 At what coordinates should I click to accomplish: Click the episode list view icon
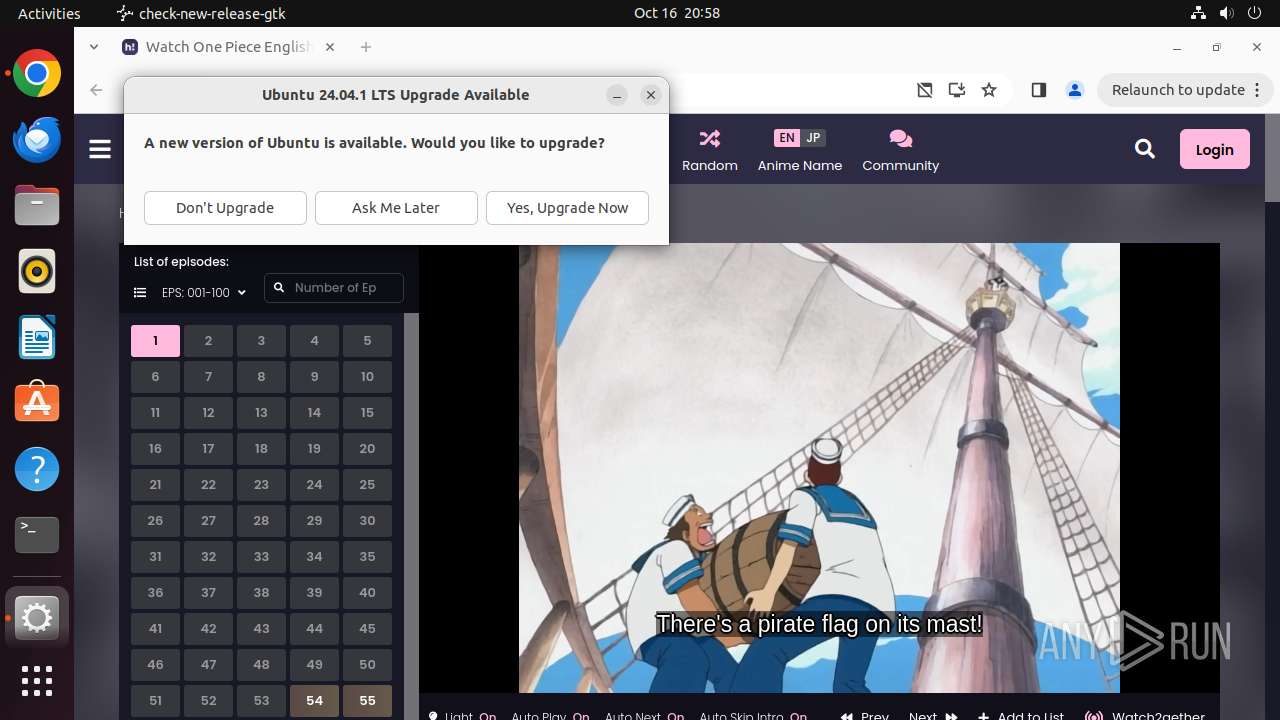tap(140, 293)
